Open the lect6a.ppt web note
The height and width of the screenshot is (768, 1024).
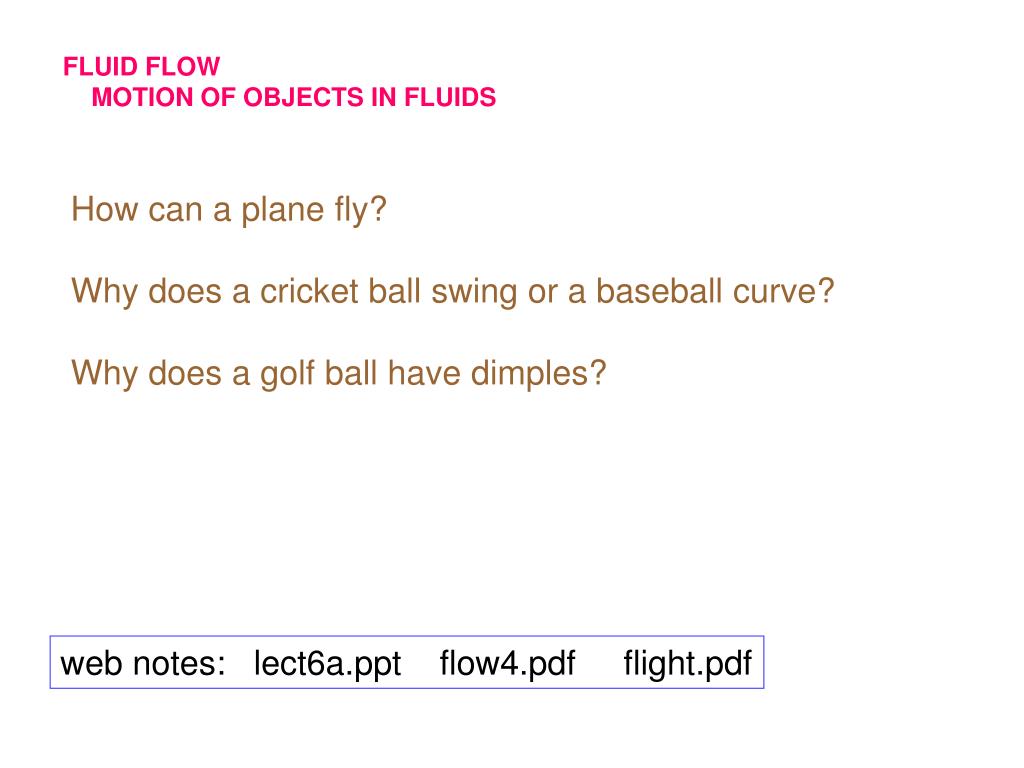(327, 664)
